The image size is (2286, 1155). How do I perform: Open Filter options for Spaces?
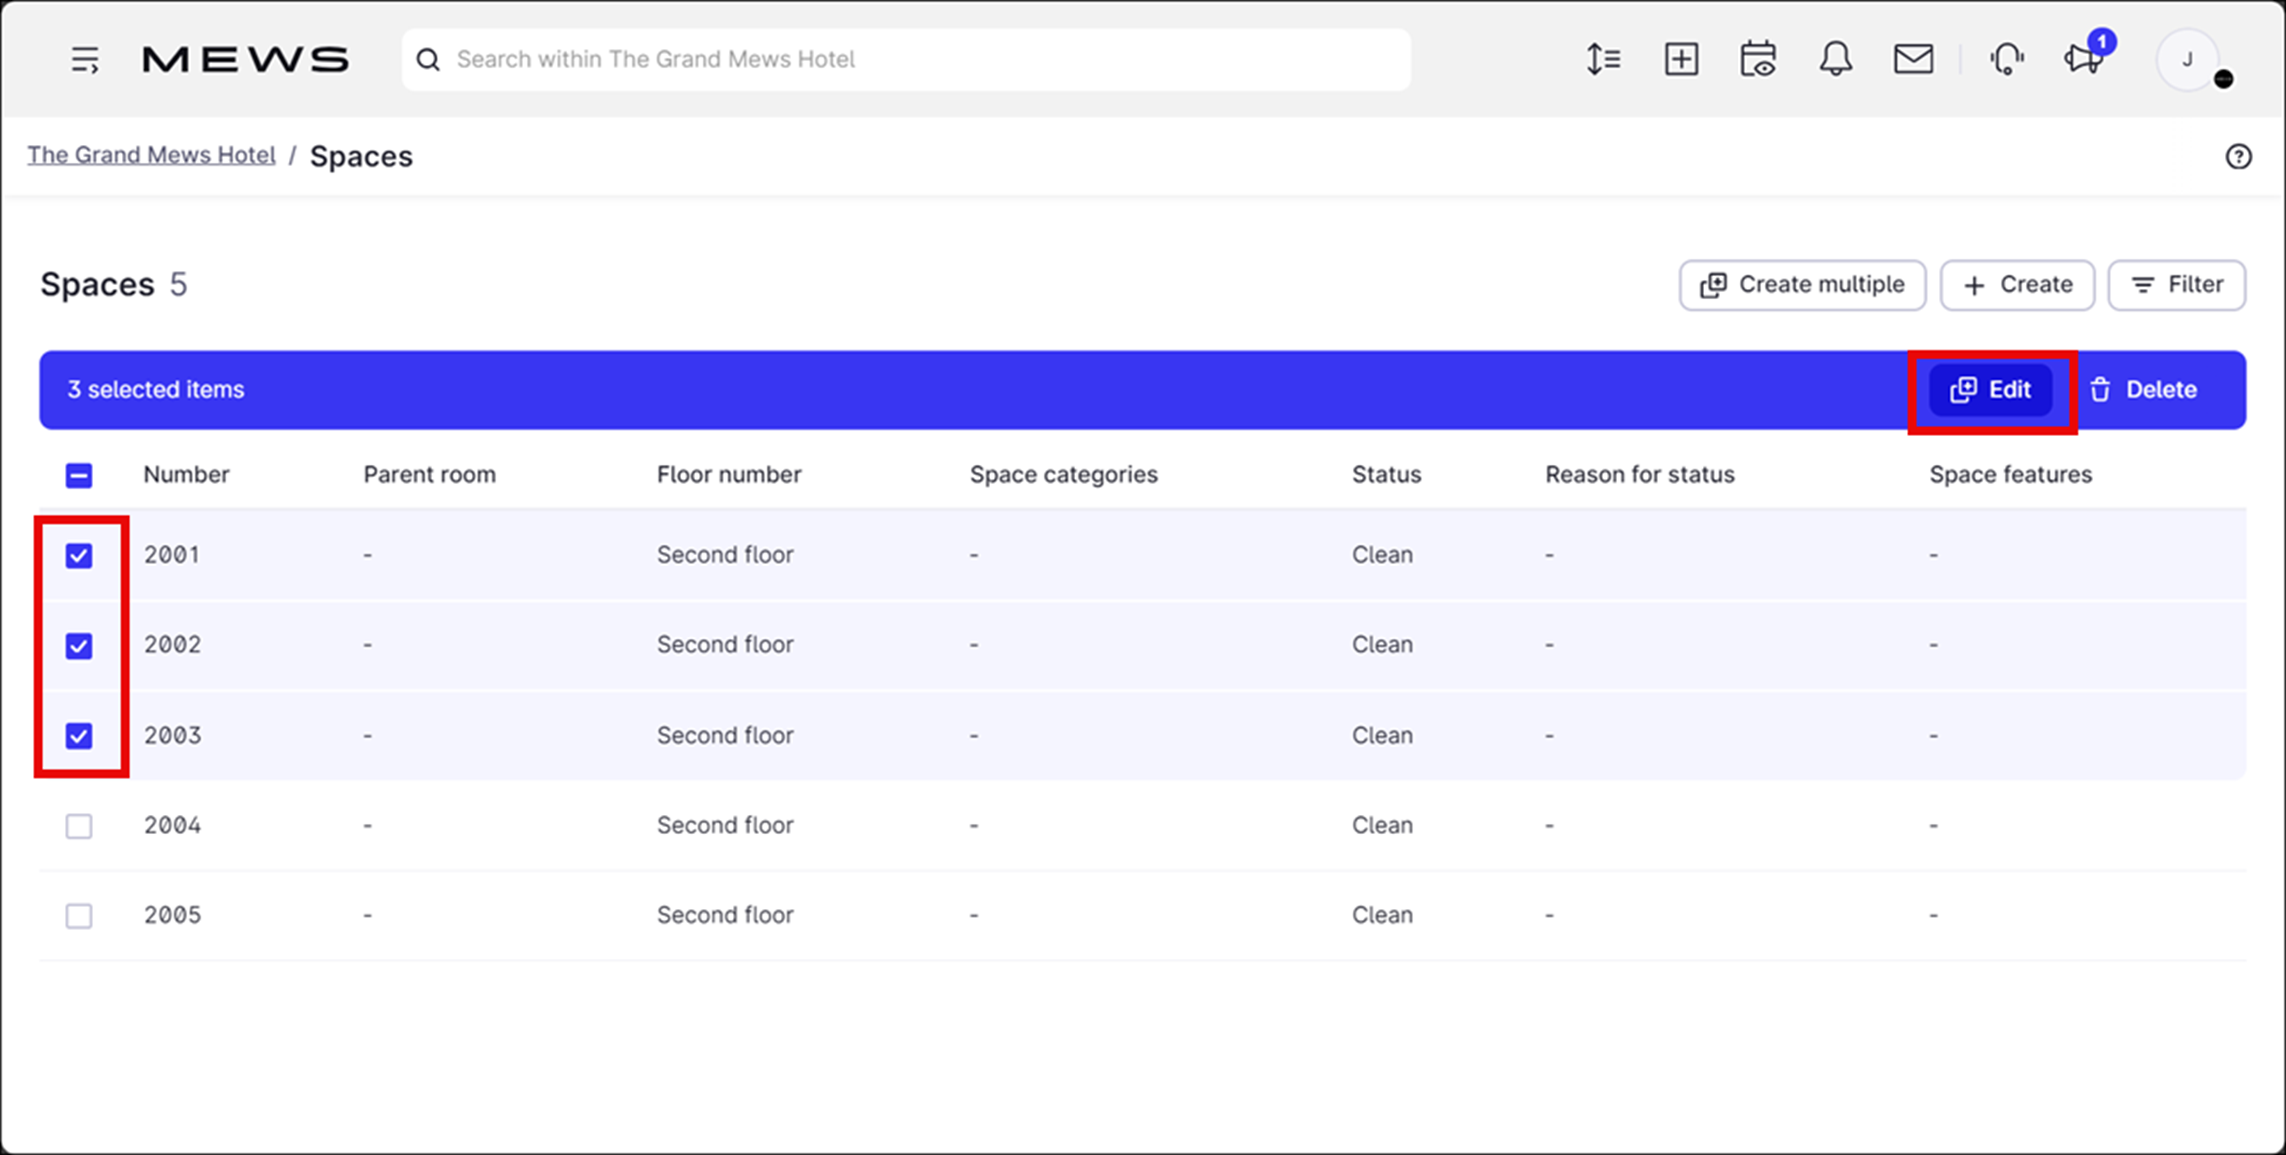click(2176, 284)
